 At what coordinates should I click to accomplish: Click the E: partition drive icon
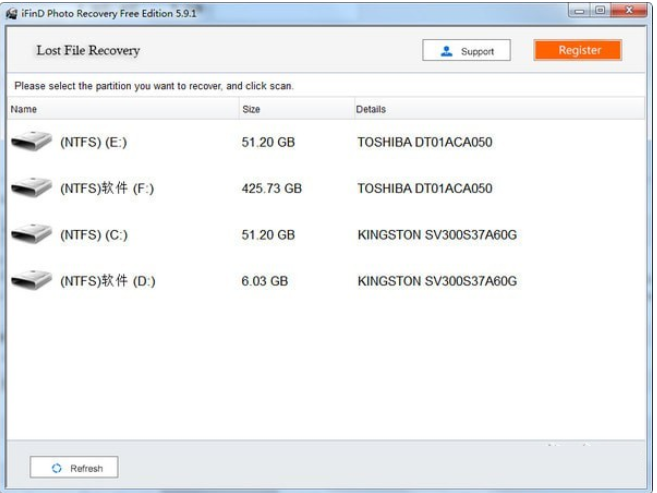[x=31, y=141]
